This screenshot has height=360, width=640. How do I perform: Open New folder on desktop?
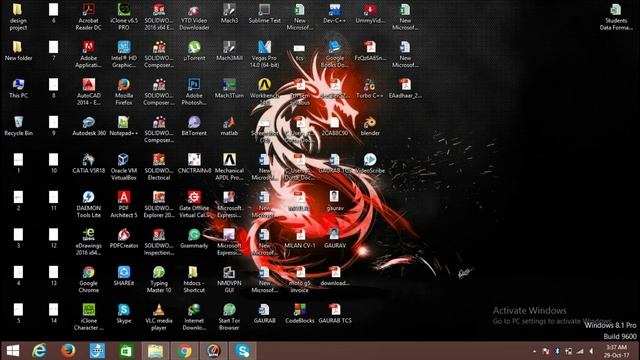coord(18,51)
